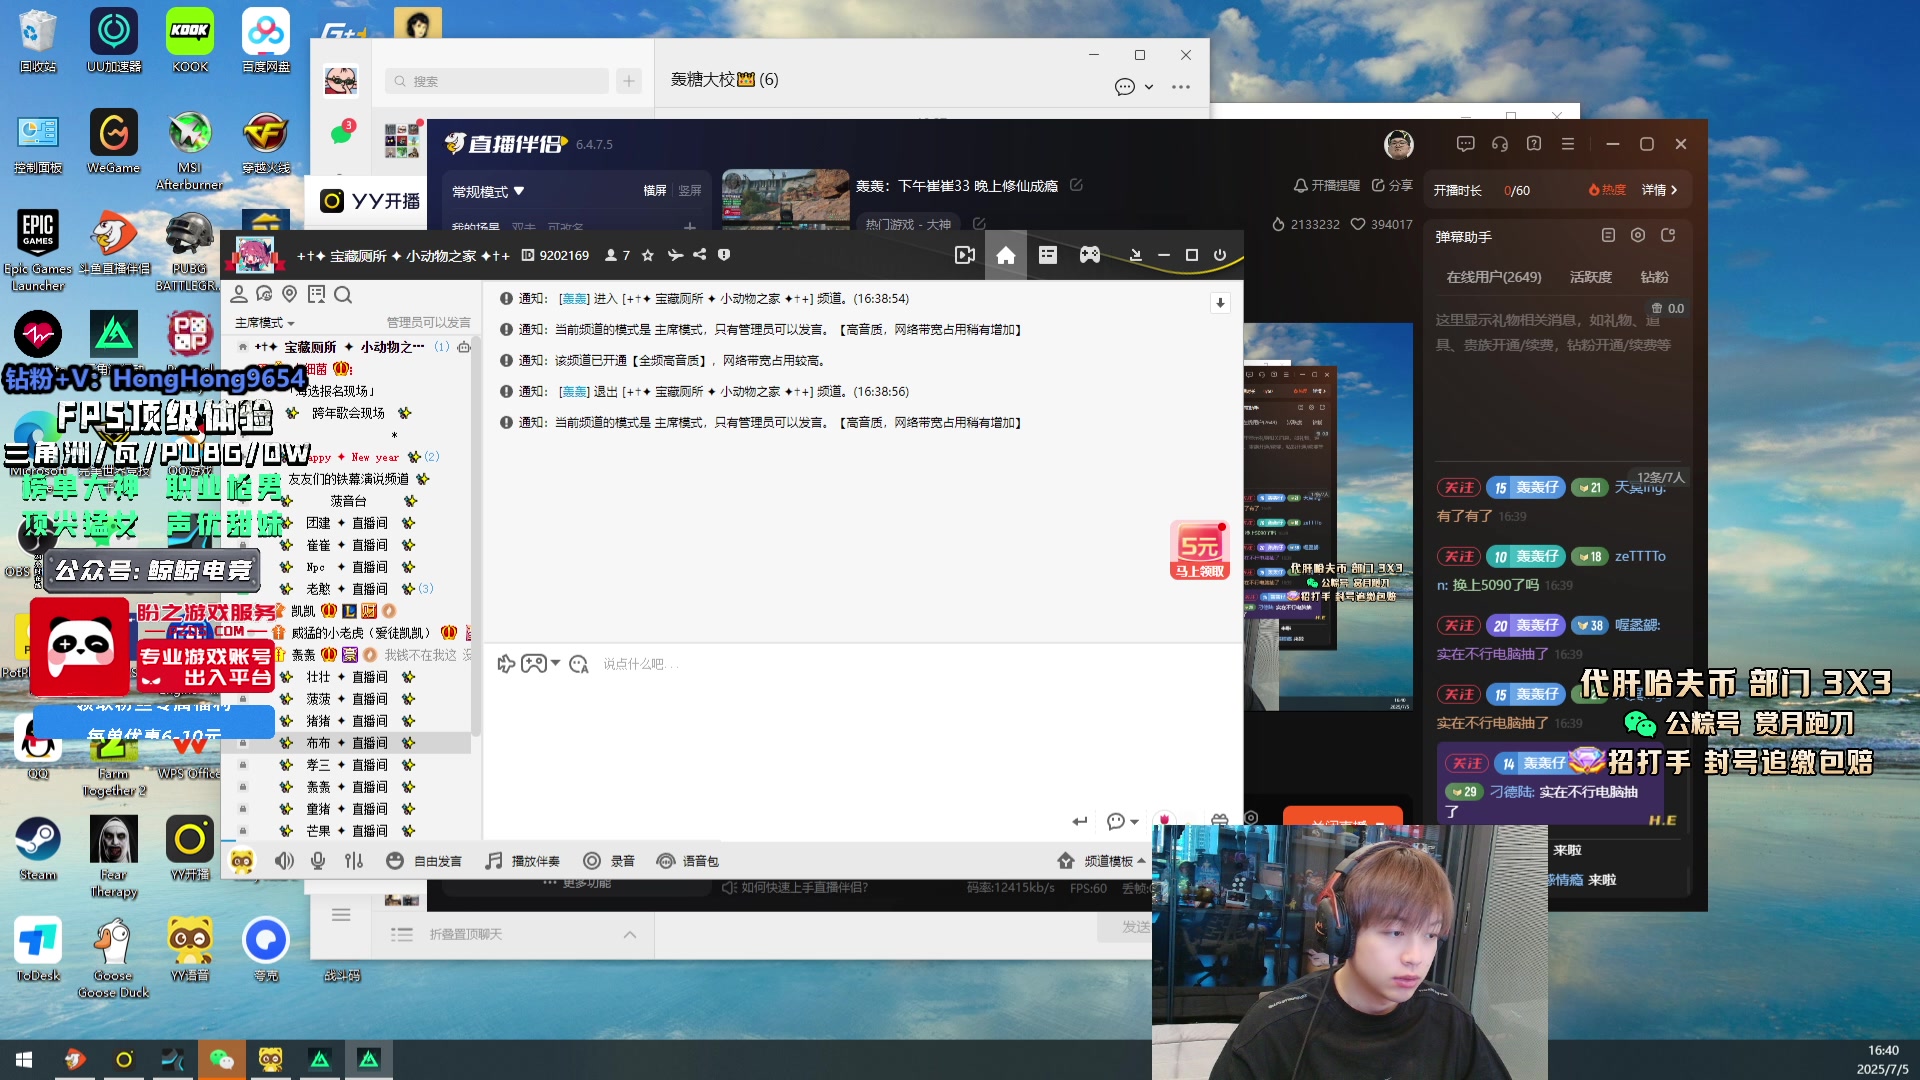The height and width of the screenshot is (1080, 1920).
Task: Collapse the 宝藏厕所 root channel node
Action: click(x=243, y=347)
